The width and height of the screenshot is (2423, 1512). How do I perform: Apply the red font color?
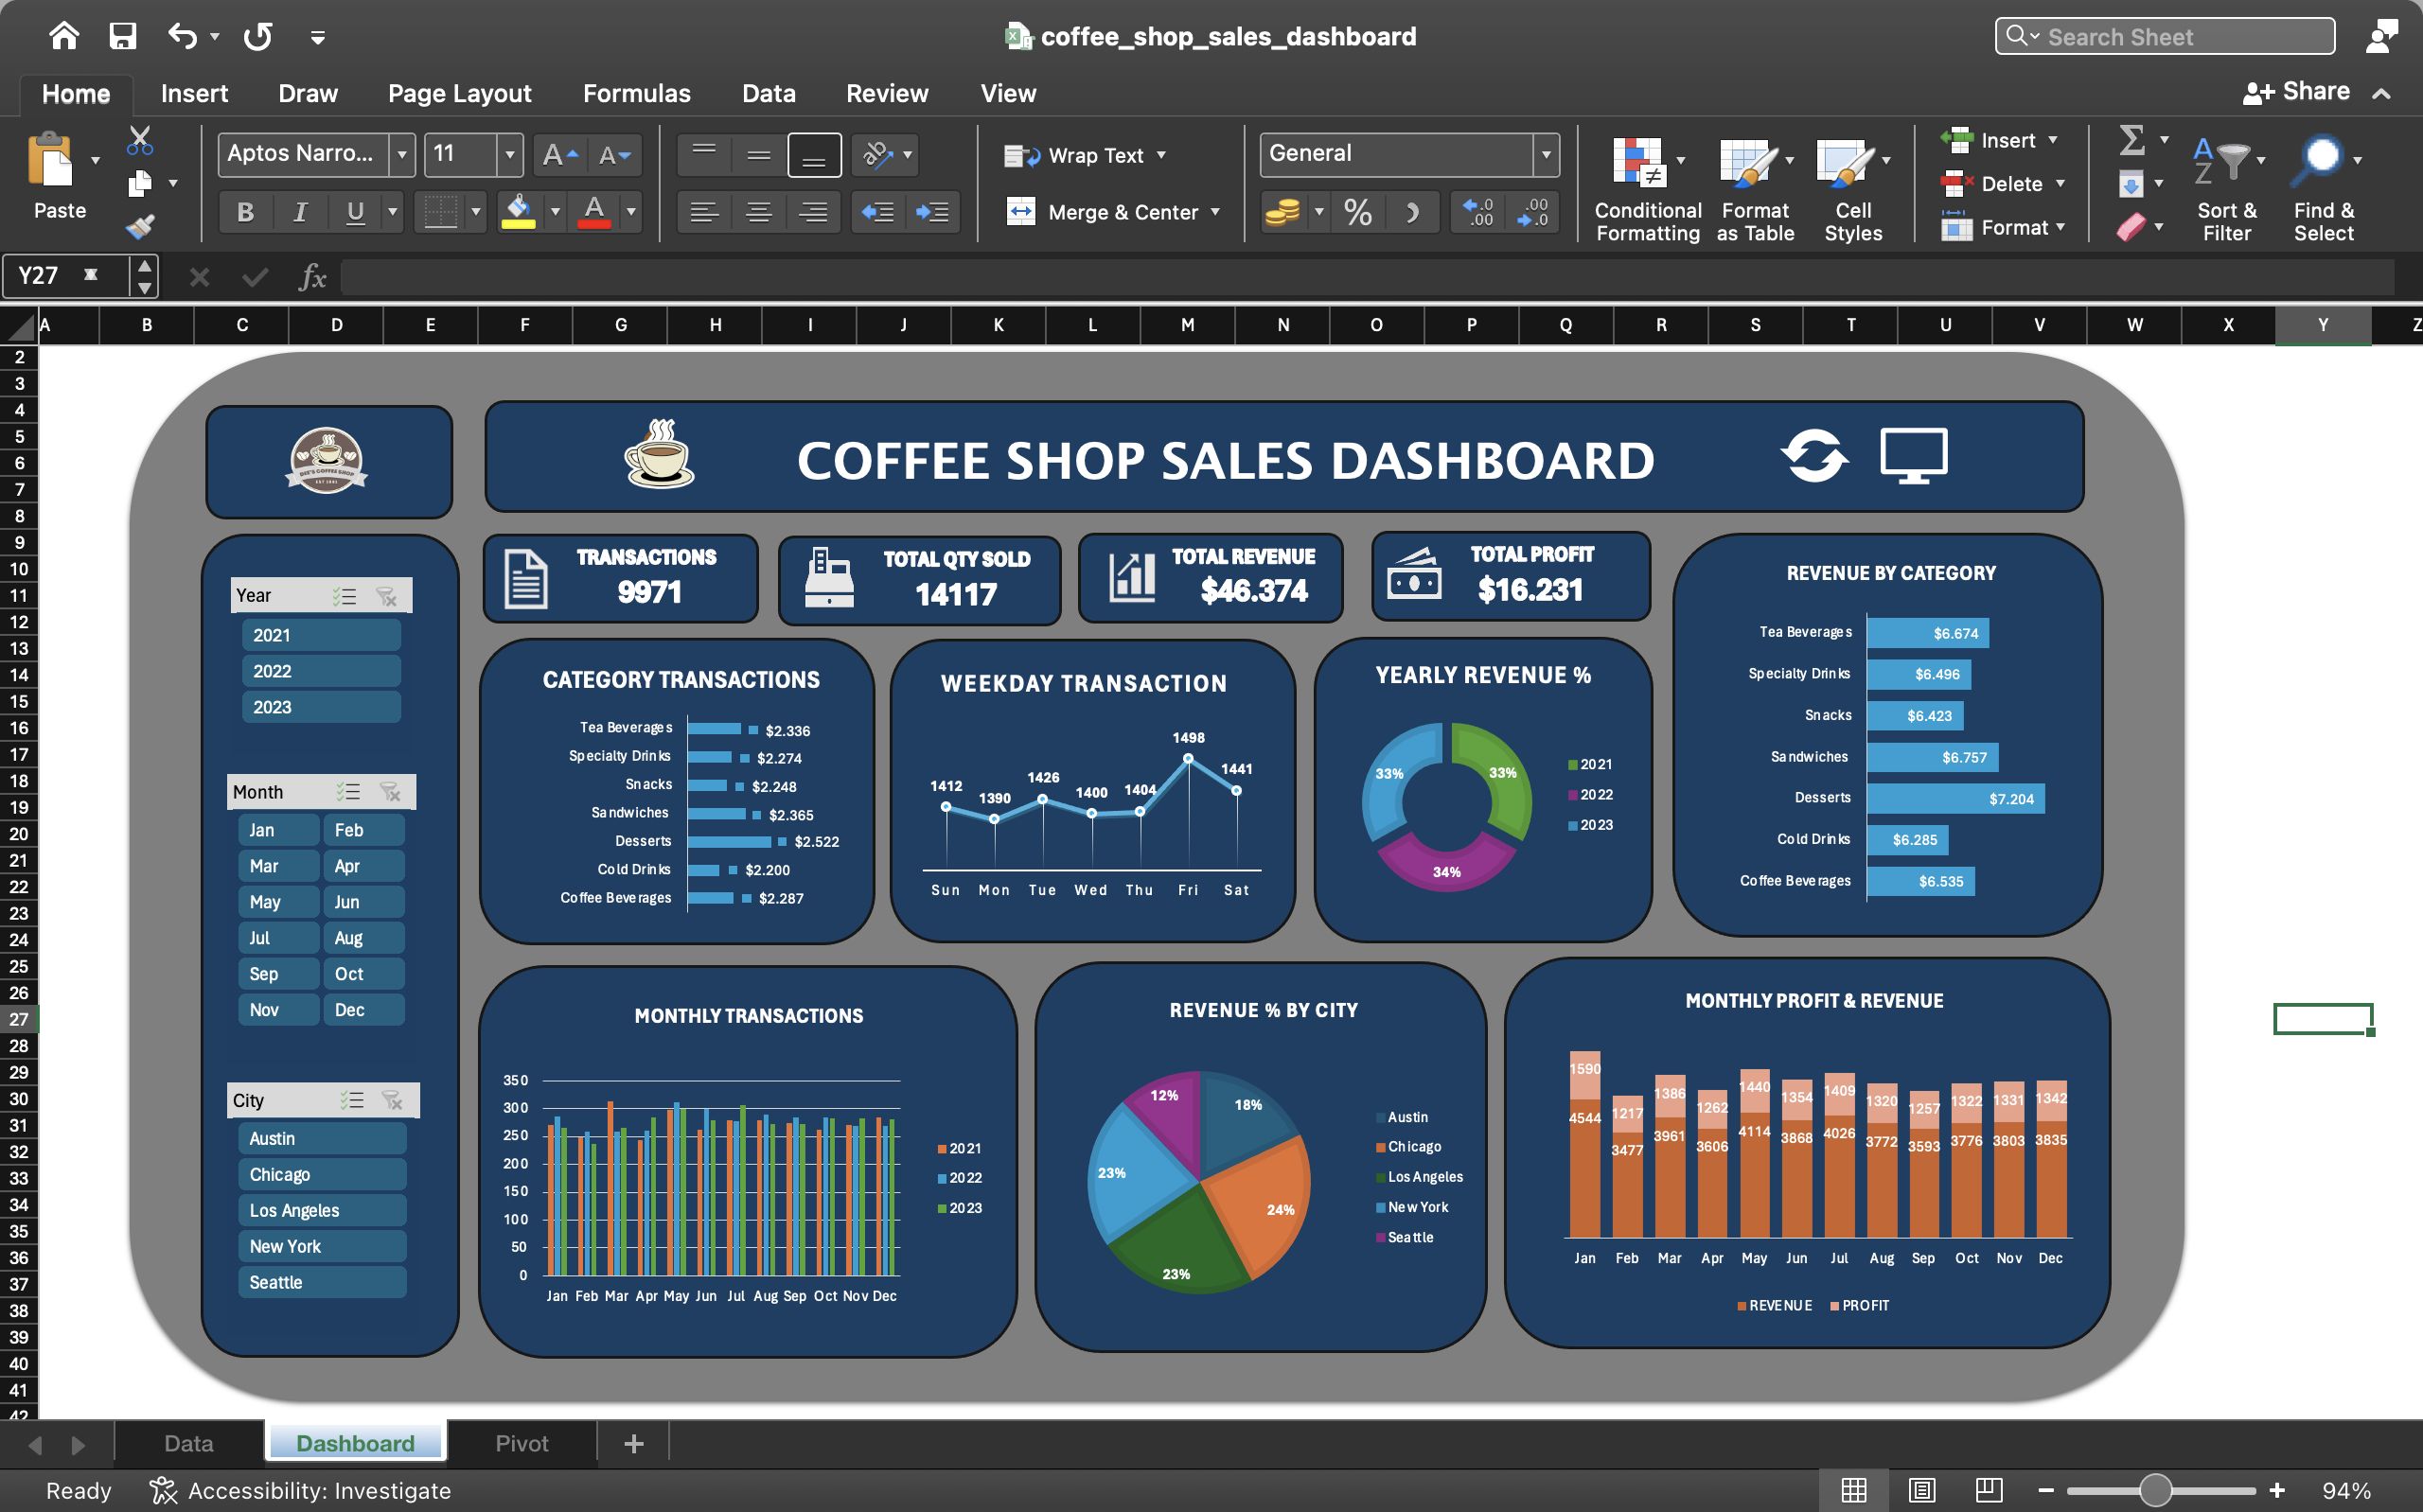click(x=594, y=212)
